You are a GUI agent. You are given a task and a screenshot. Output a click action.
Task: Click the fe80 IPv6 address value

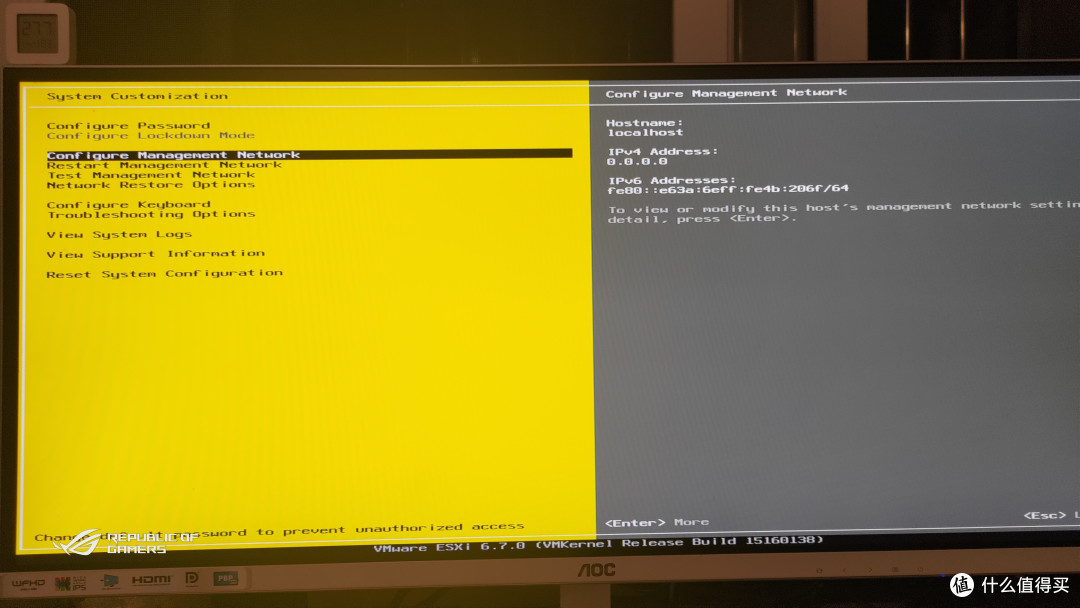pyautogui.click(x=727, y=189)
